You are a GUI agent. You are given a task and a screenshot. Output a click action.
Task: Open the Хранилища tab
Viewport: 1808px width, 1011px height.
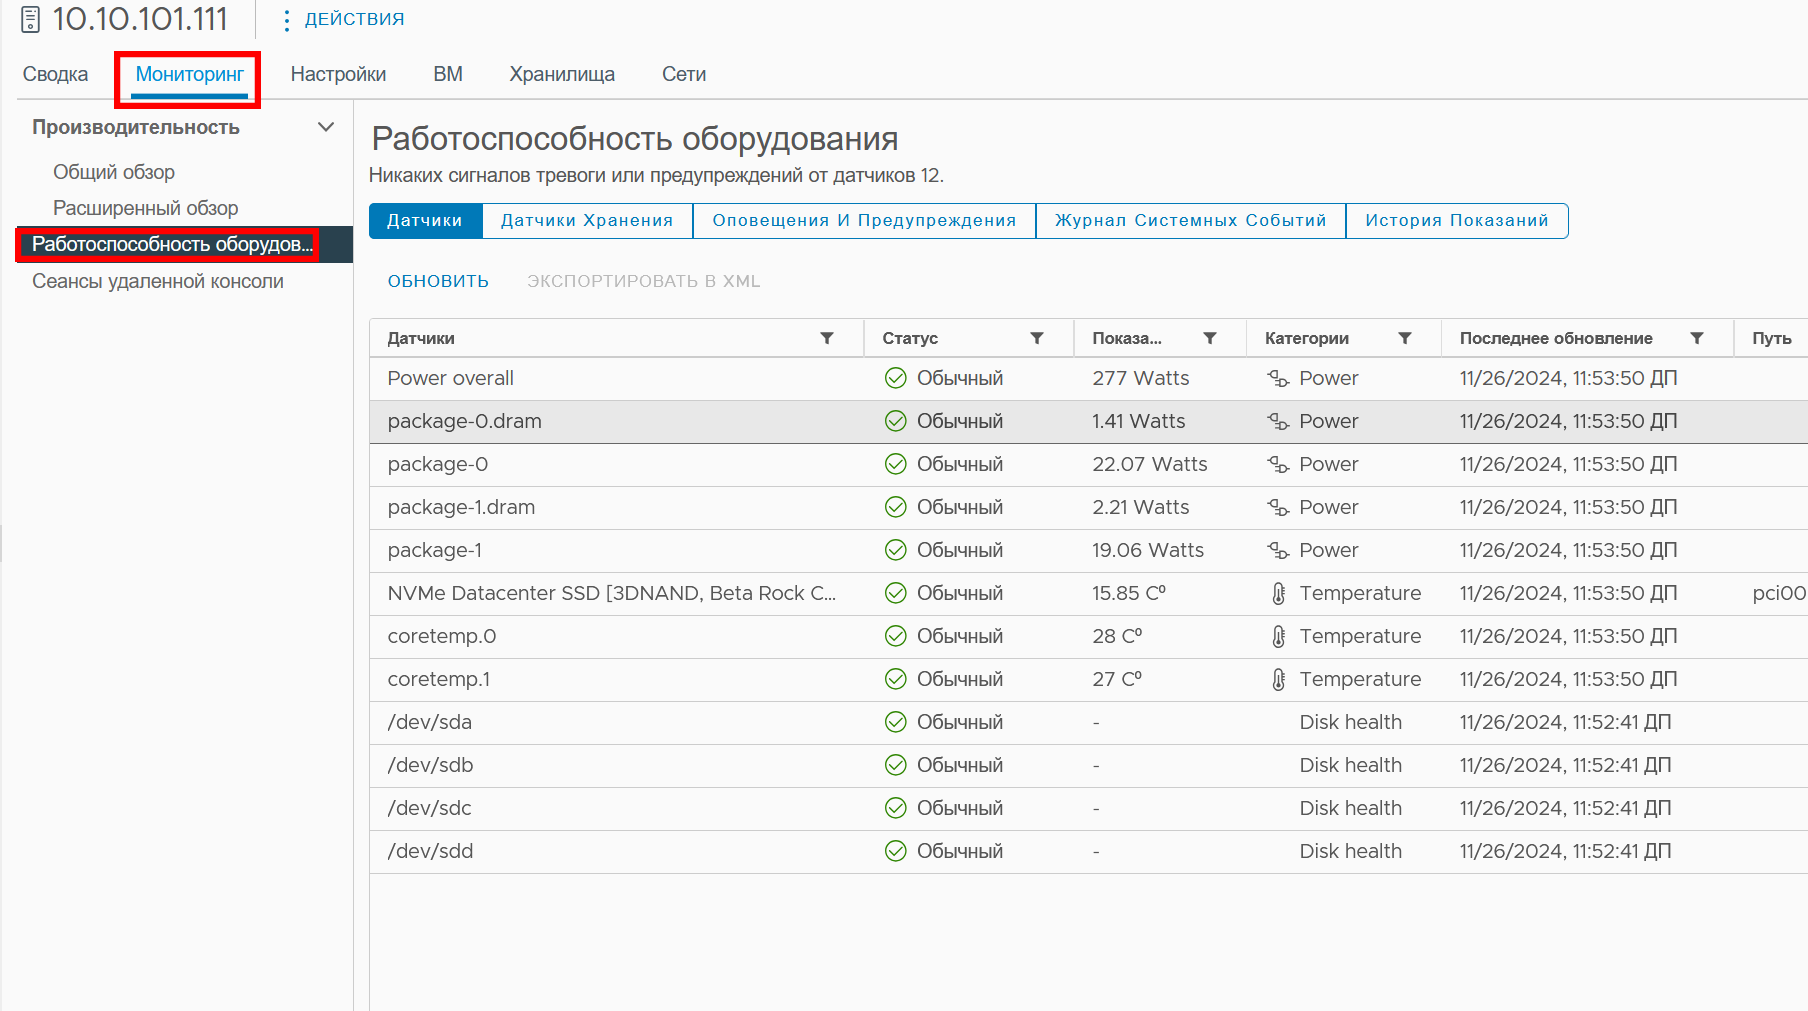coord(562,74)
